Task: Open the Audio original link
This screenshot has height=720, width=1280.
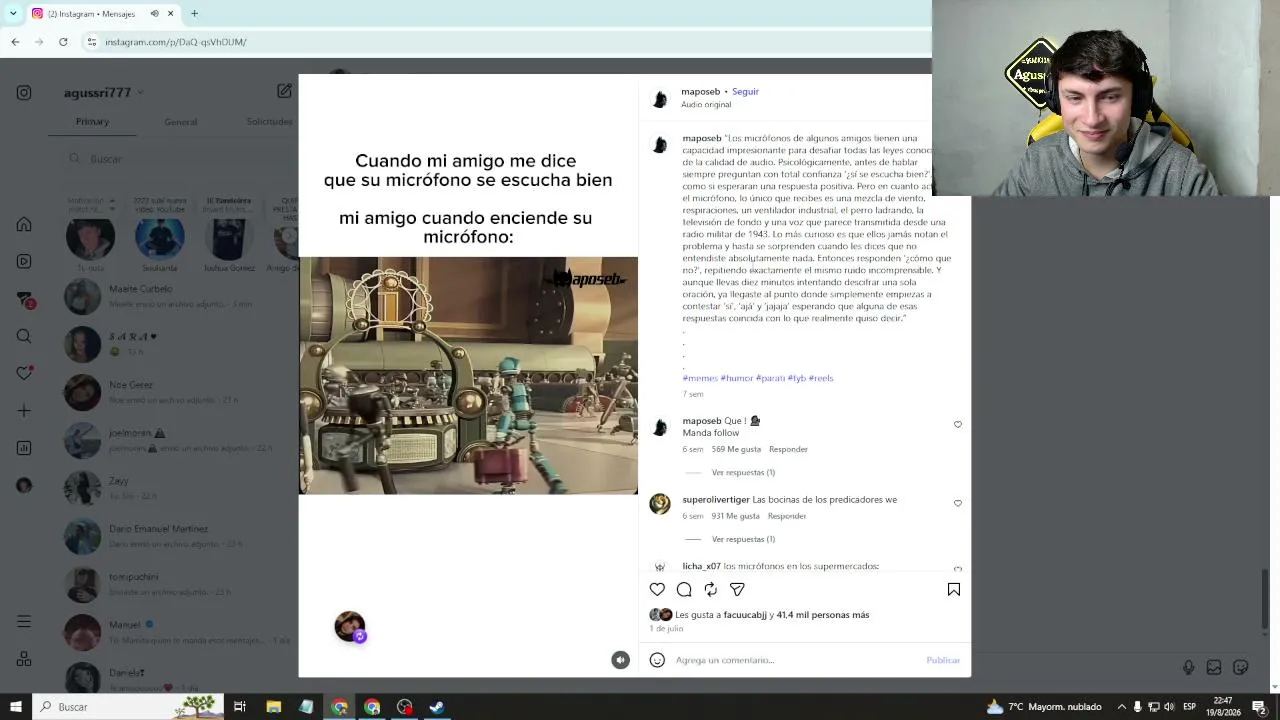Action: click(x=706, y=105)
